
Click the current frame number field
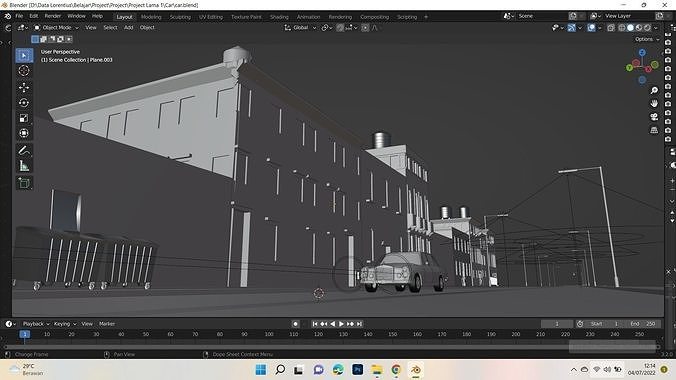[557, 324]
